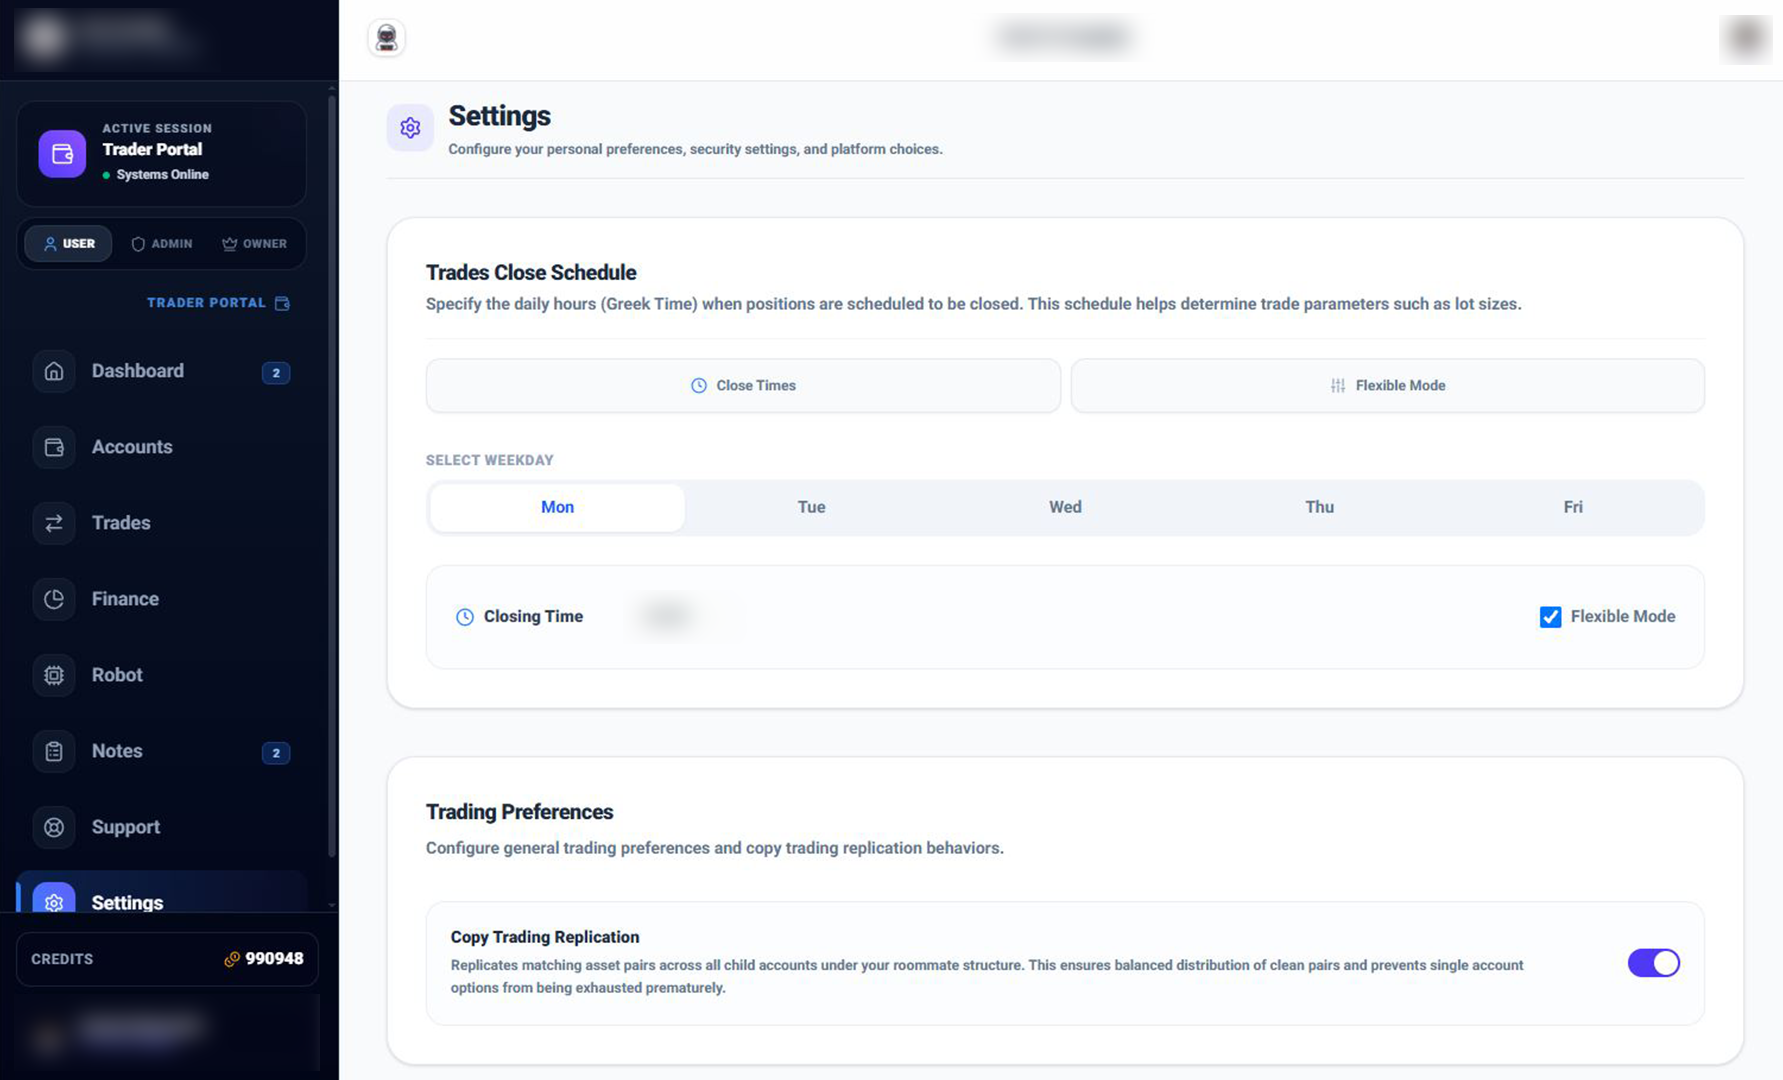The image size is (1783, 1080).
Task: Click the Trades swap-arrows icon
Action: pyautogui.click(x=54, y=523)
